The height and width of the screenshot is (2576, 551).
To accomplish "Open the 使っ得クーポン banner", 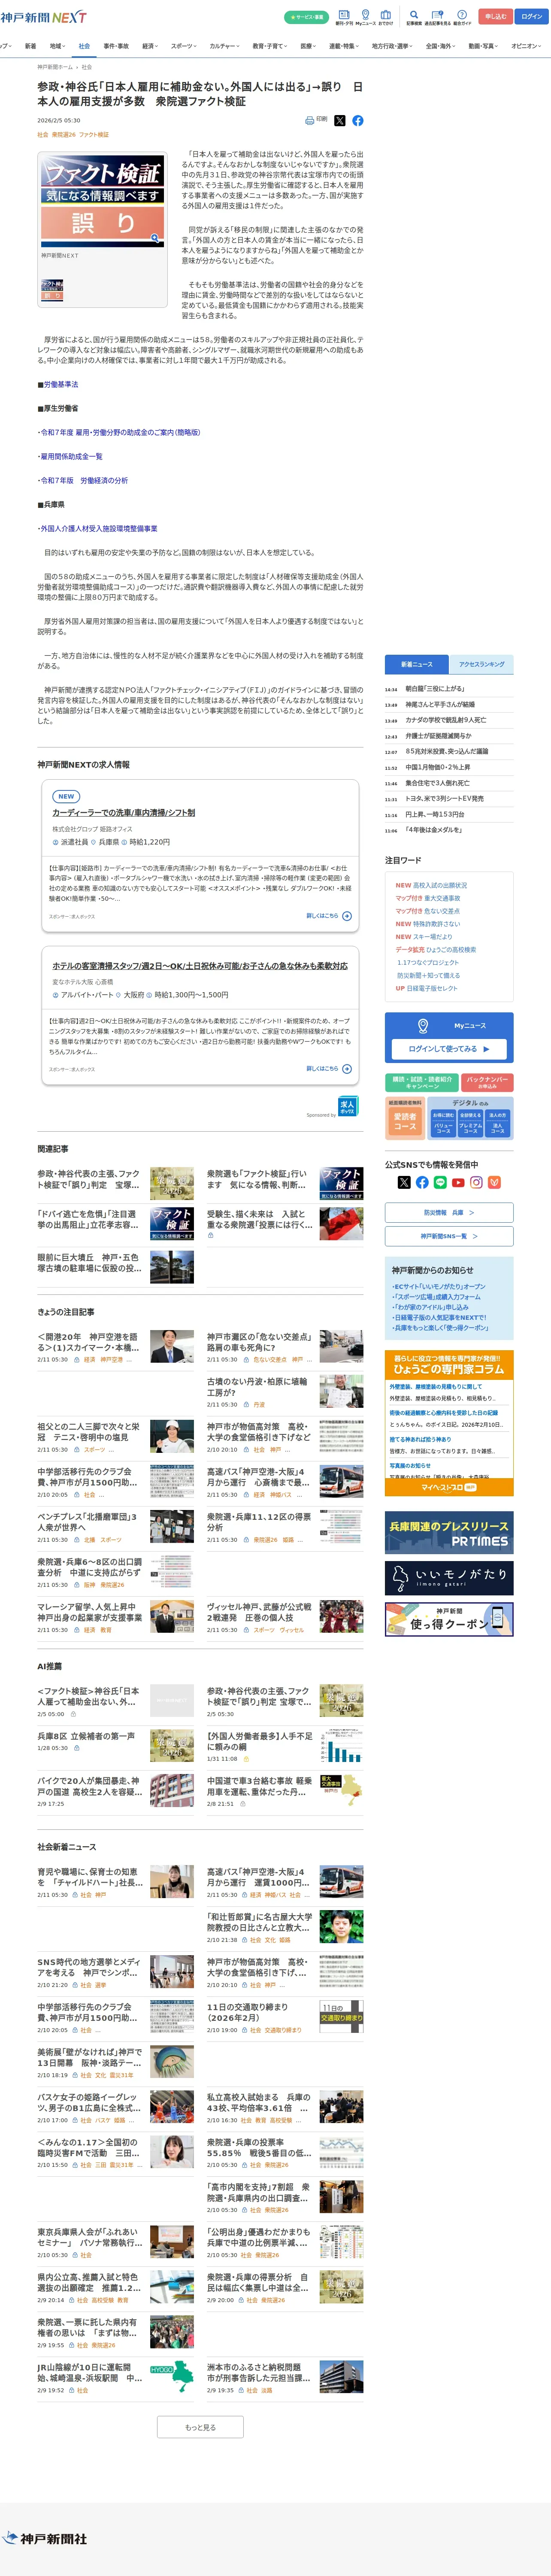I will 449,1619.
